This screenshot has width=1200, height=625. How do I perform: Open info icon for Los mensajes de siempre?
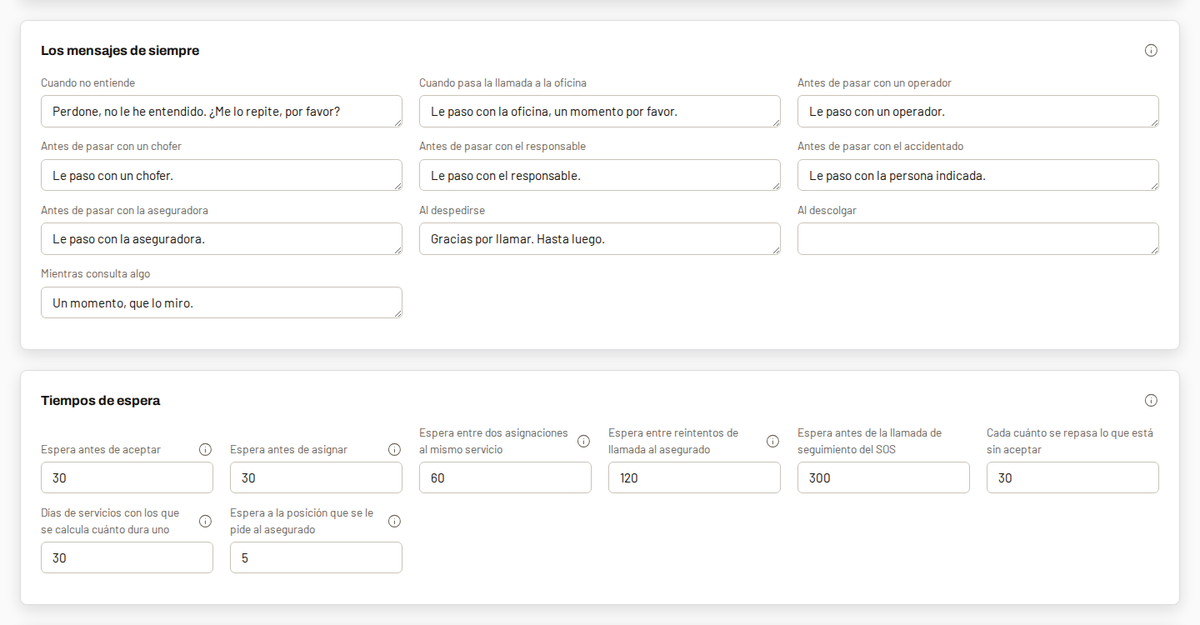click(x=1151, y=50)
